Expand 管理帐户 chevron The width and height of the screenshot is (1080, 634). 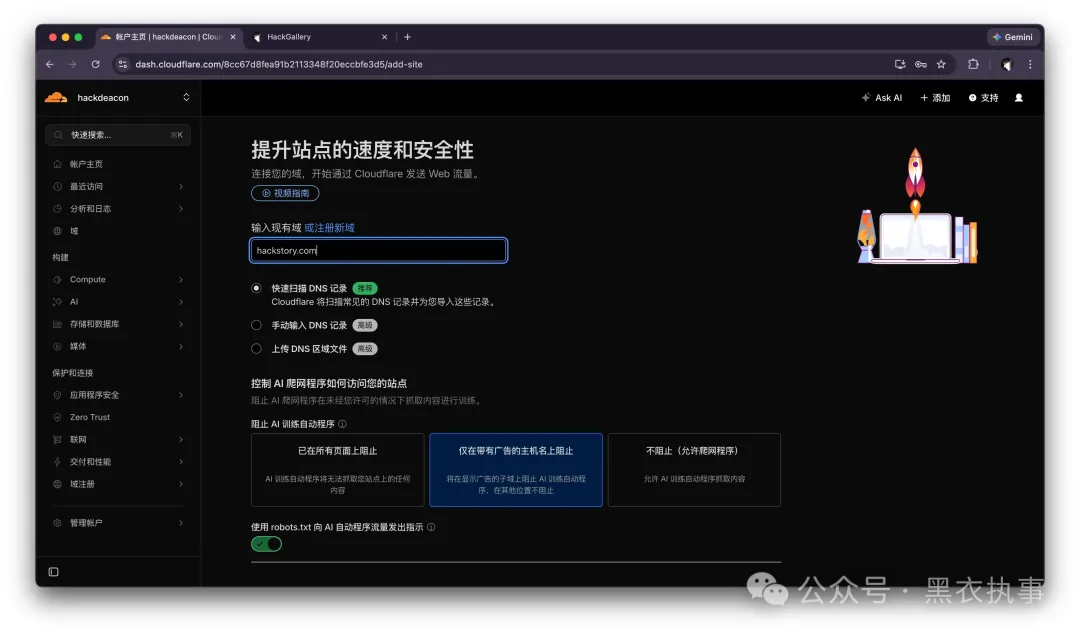click(181, 523)
